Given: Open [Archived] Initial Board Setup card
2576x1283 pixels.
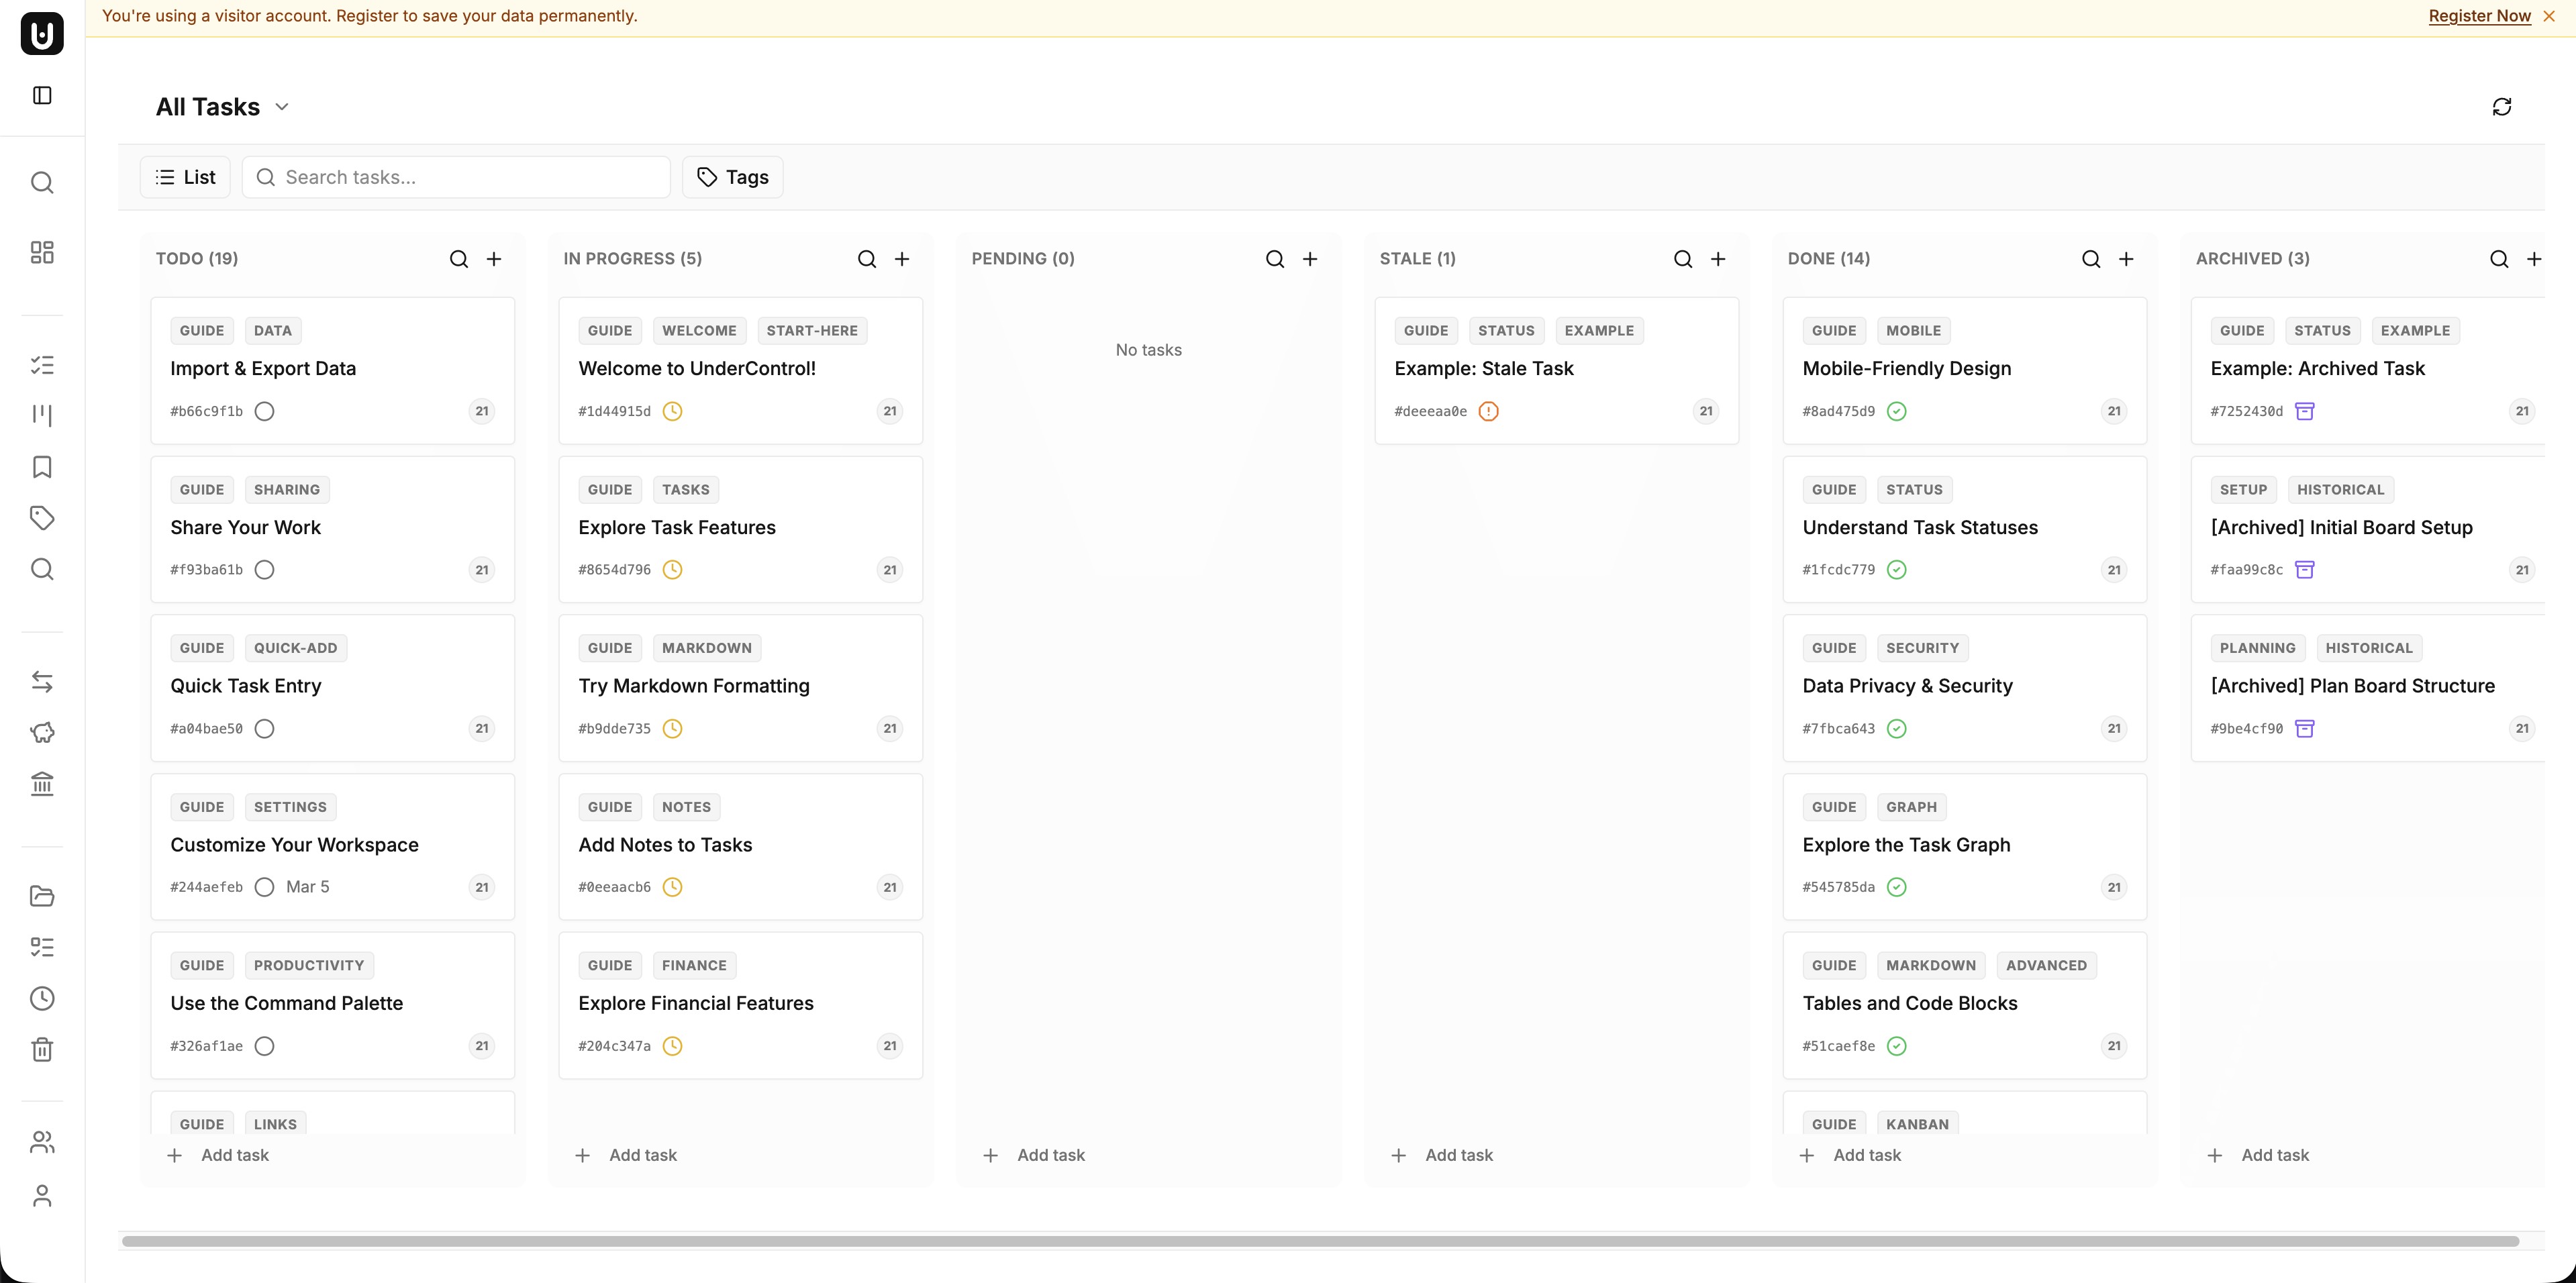Looking at the screenshot, I should click(x=2368, y=530).
